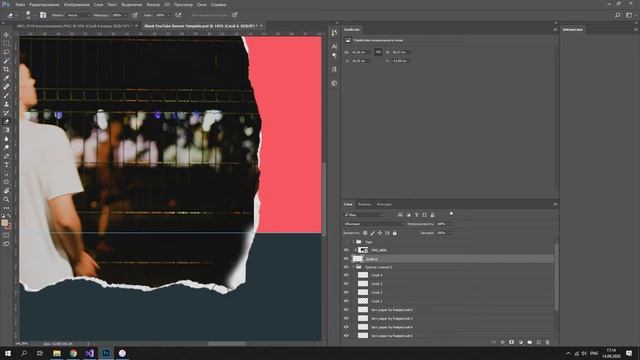Open the Изображение menu

pos(76,4)
